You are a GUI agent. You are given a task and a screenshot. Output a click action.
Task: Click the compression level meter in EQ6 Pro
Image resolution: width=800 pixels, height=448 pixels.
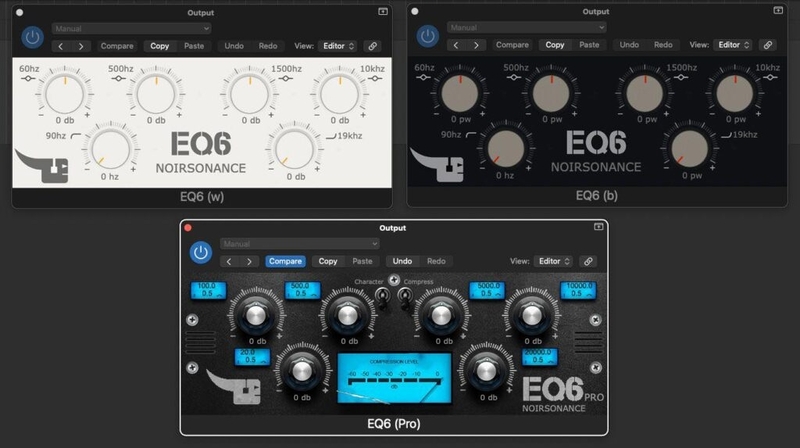[394, 378]
